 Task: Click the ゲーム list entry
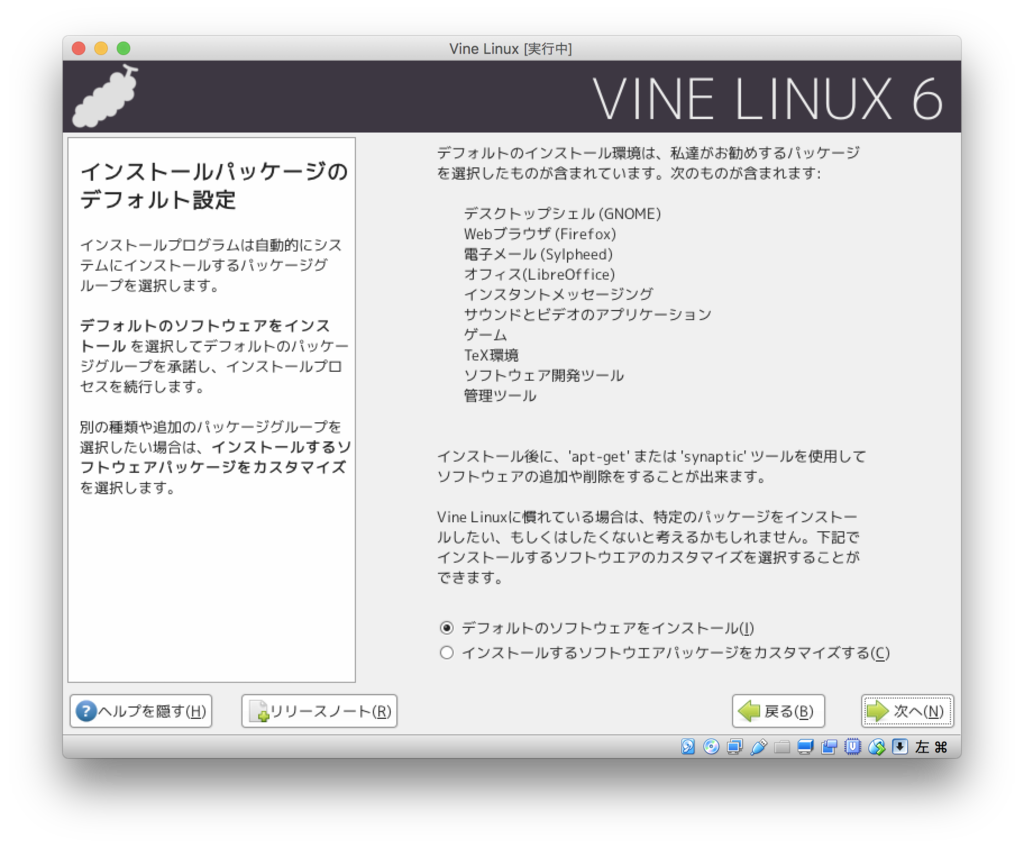[485, 335]
